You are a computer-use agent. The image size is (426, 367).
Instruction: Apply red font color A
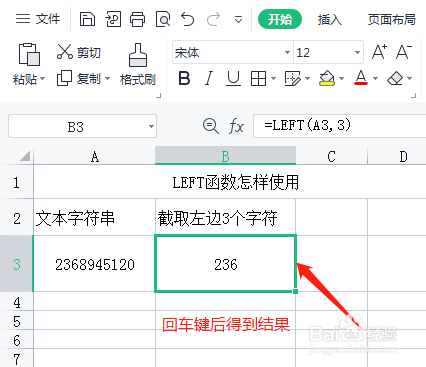361,78
